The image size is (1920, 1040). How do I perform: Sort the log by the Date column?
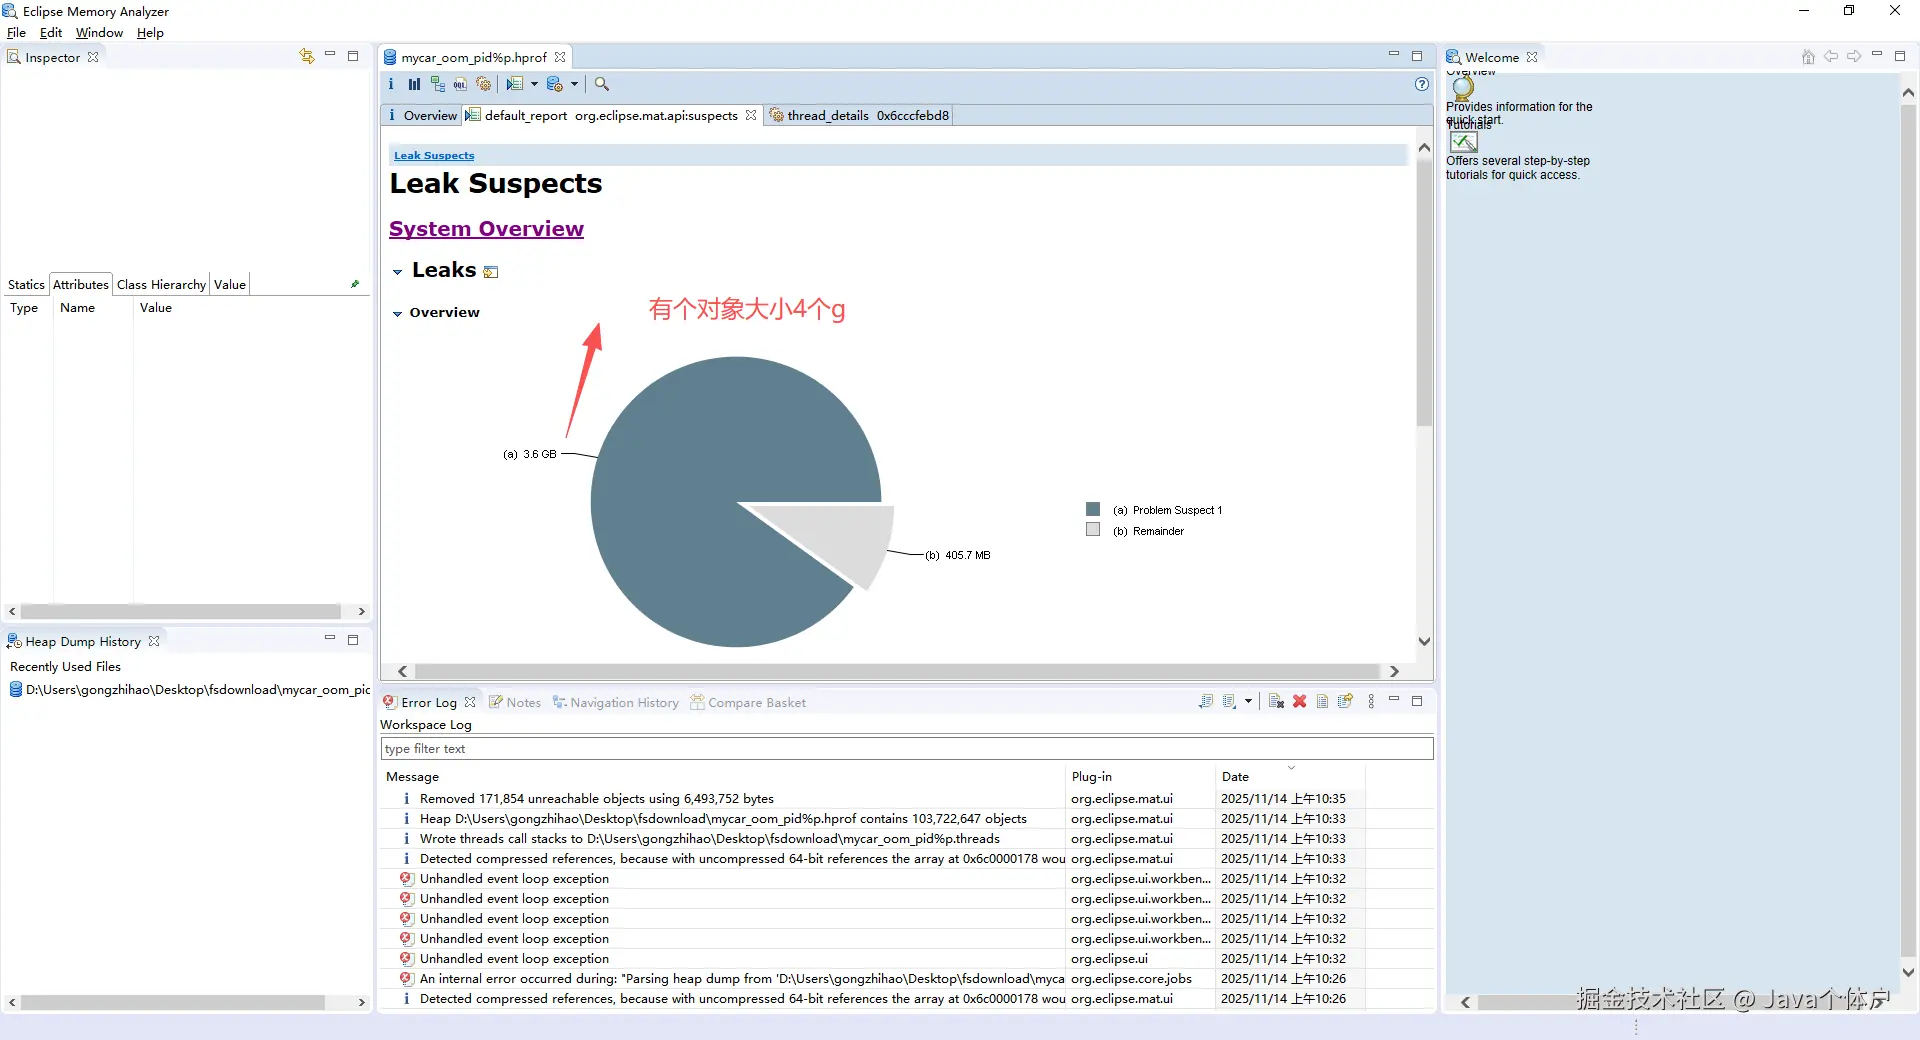click(x=1290, y=777)
